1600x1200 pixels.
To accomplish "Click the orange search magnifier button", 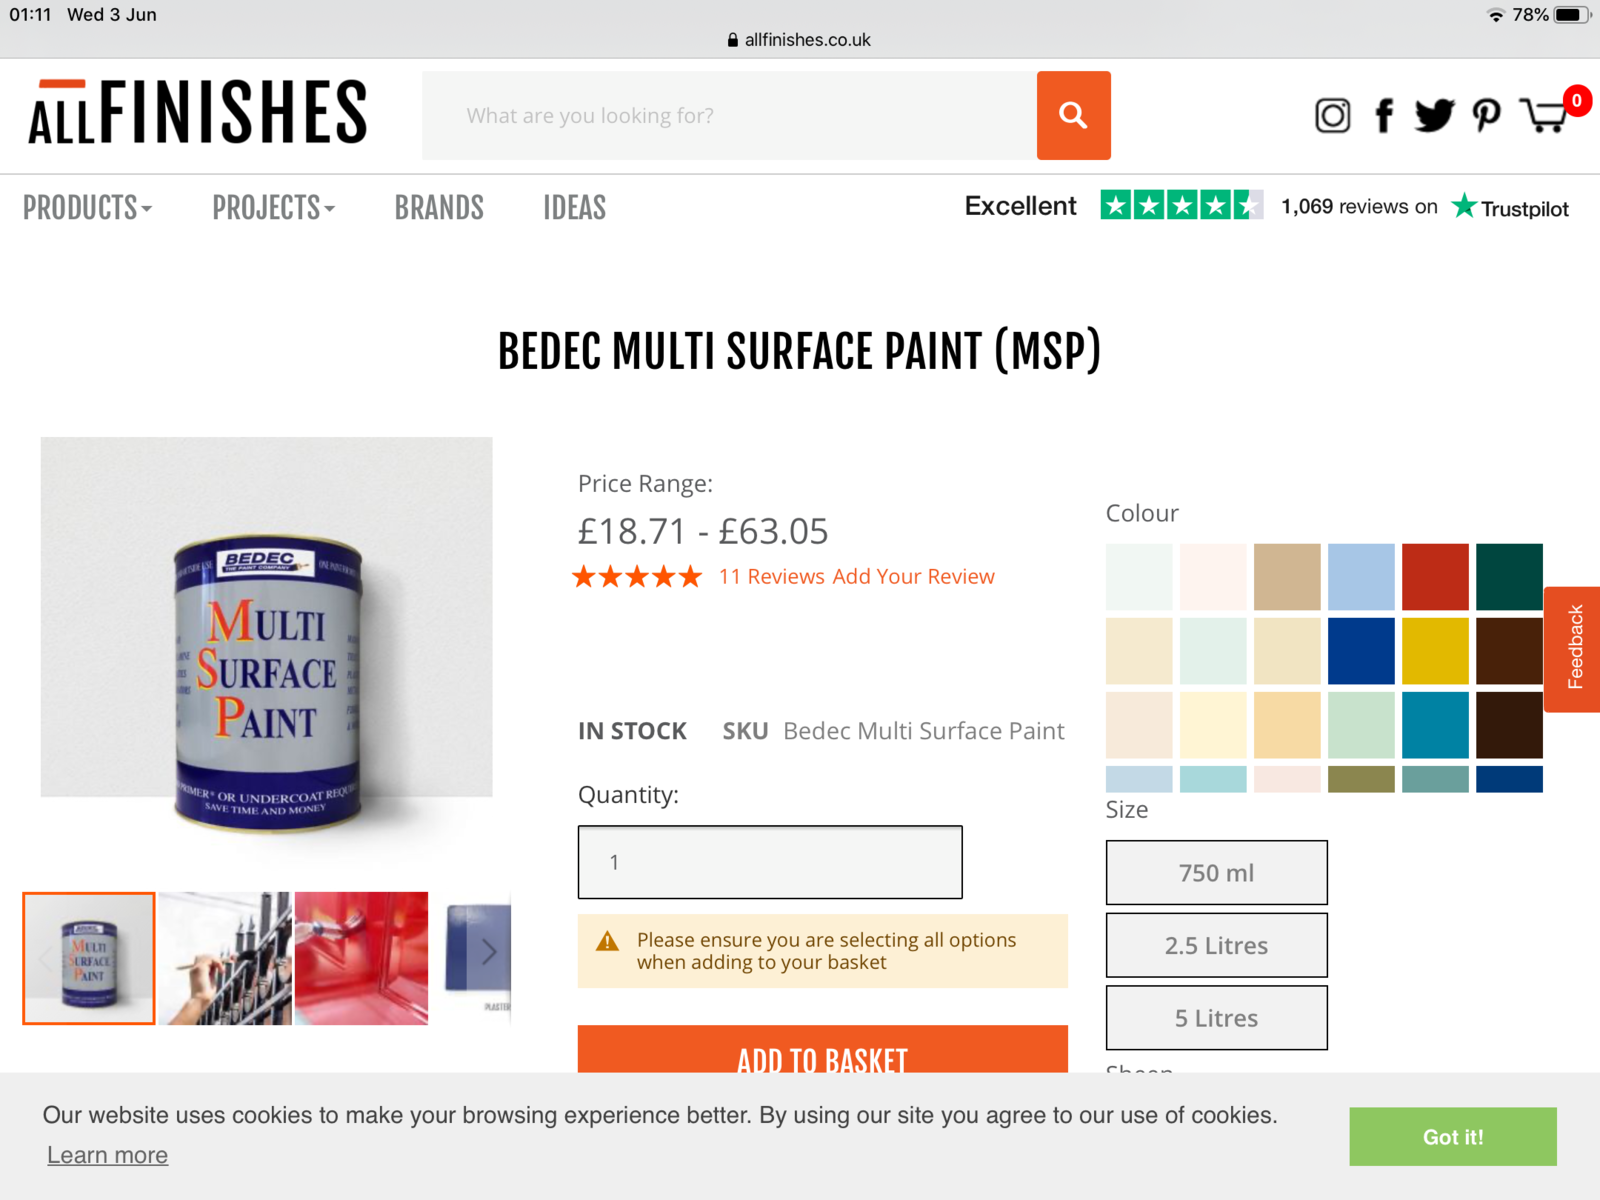I will [x=1073, y=115].
